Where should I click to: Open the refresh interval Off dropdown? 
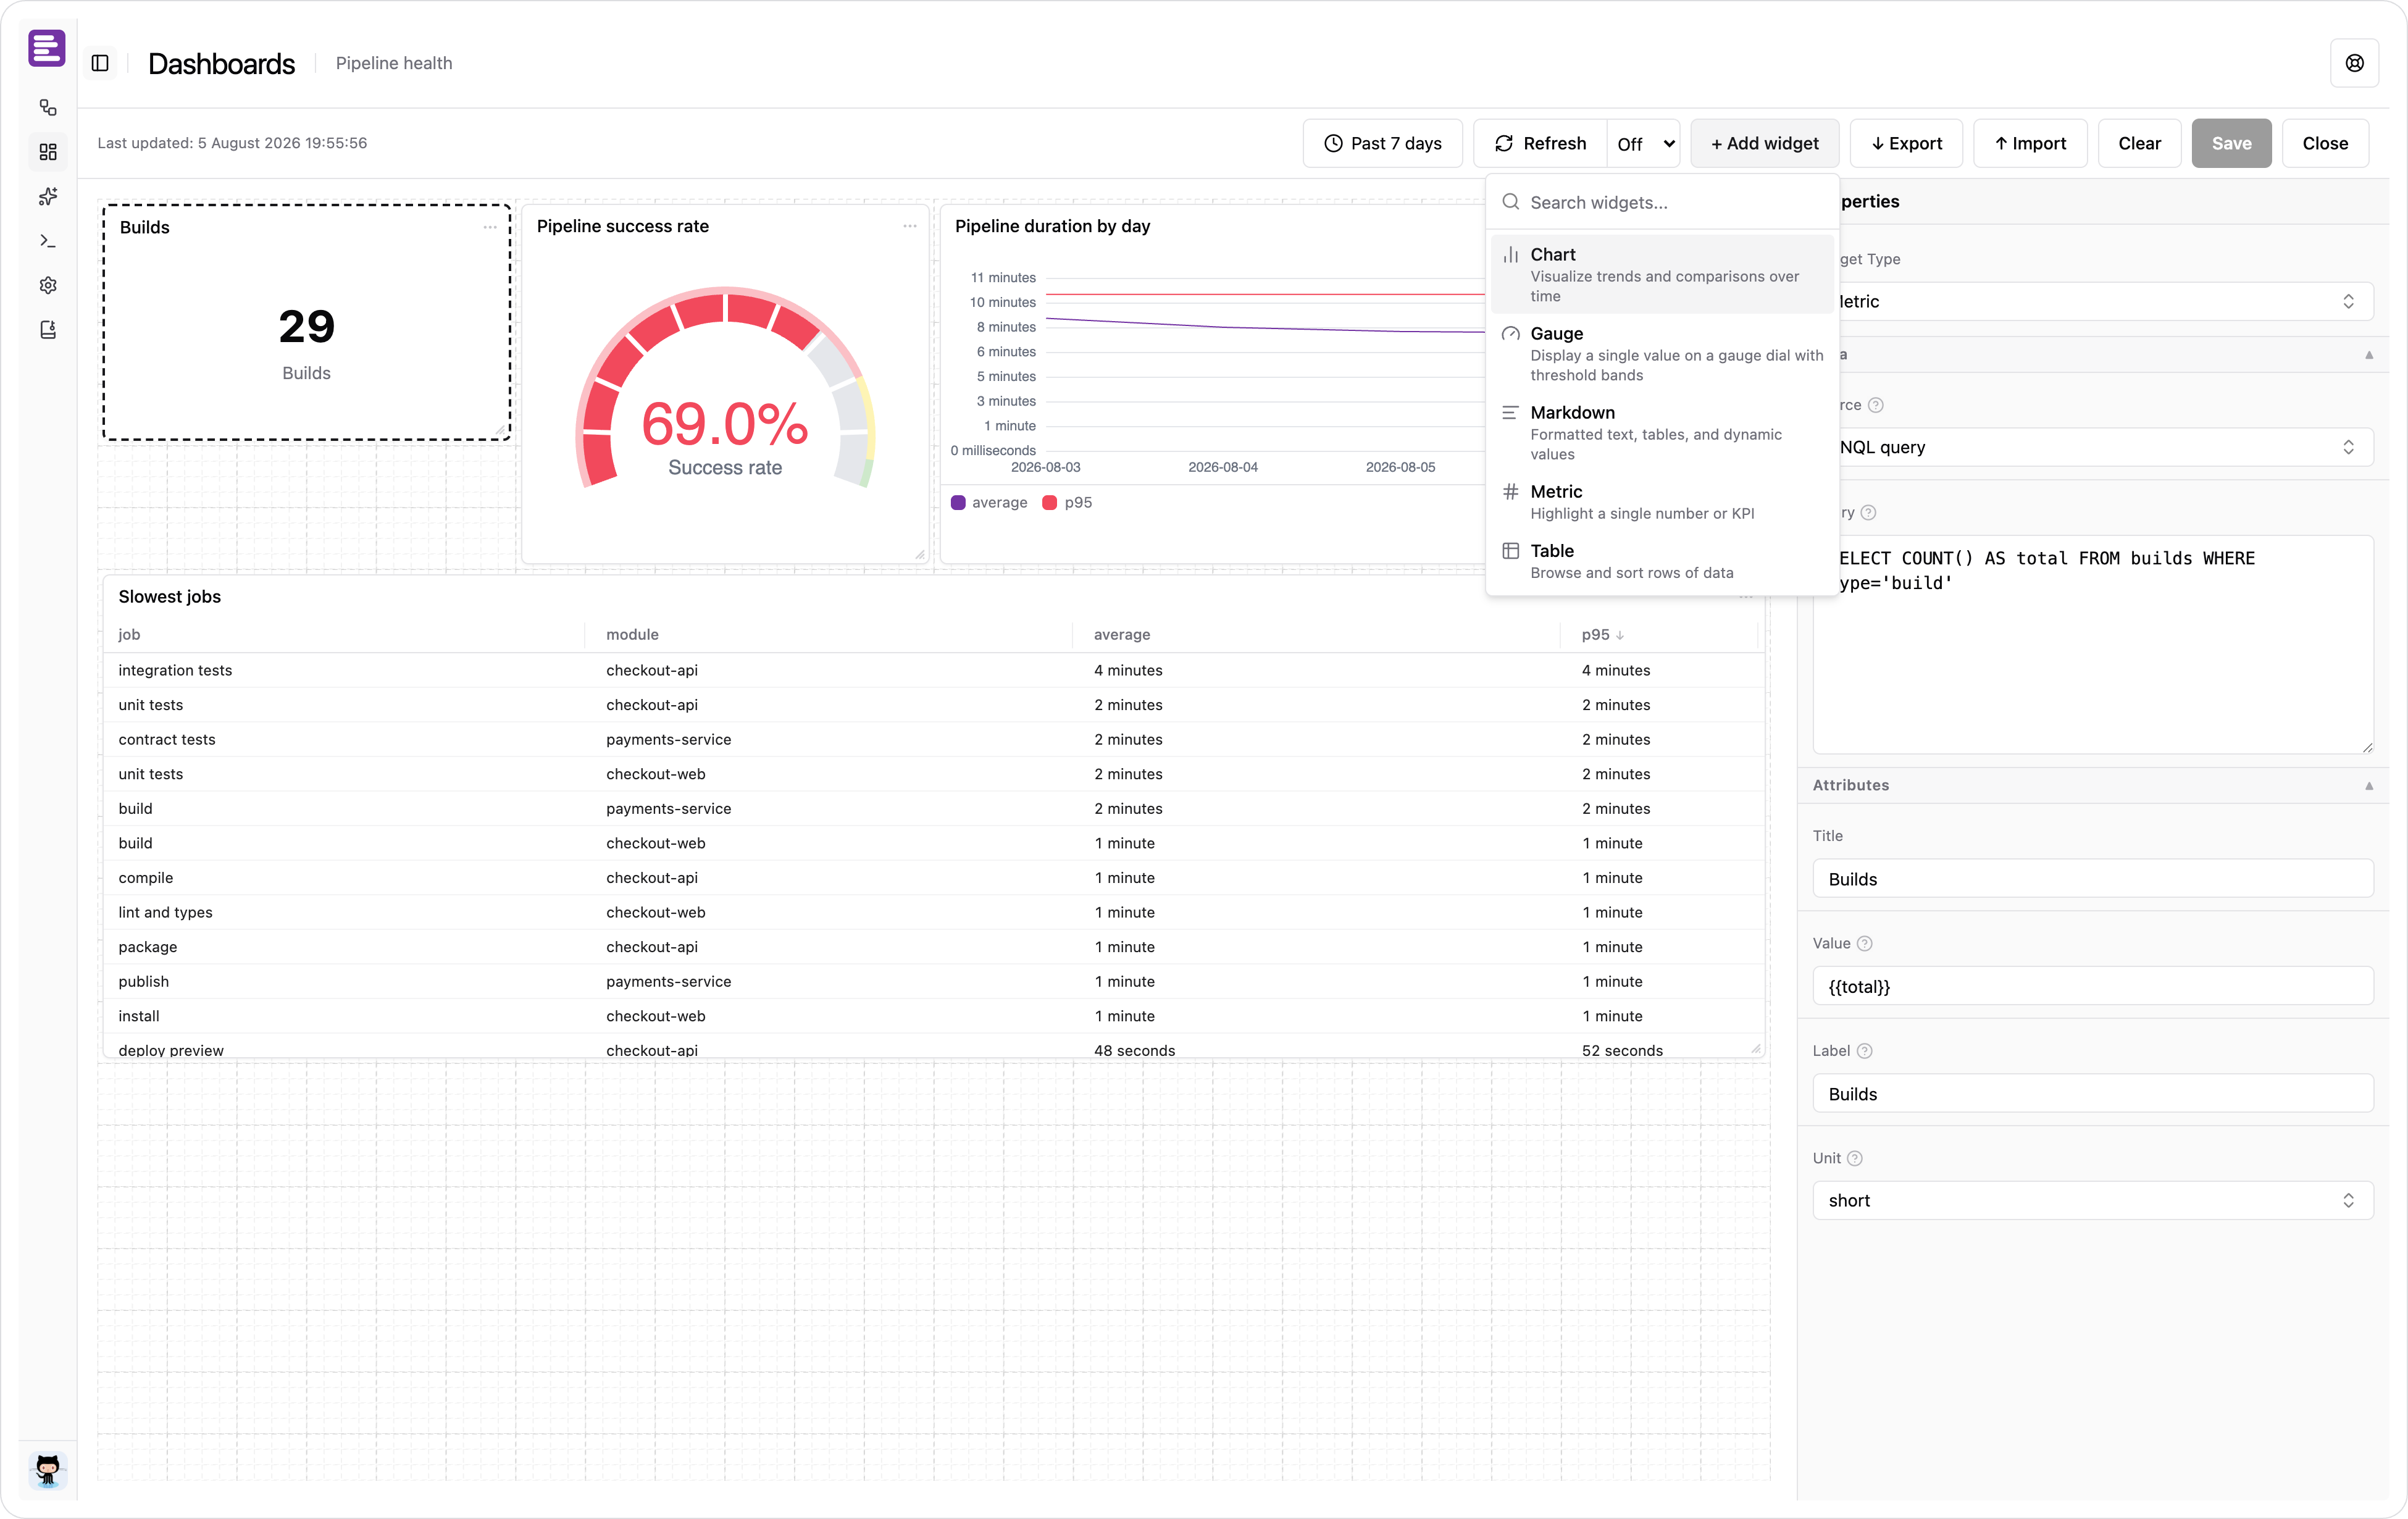(x=1644, y=144)
